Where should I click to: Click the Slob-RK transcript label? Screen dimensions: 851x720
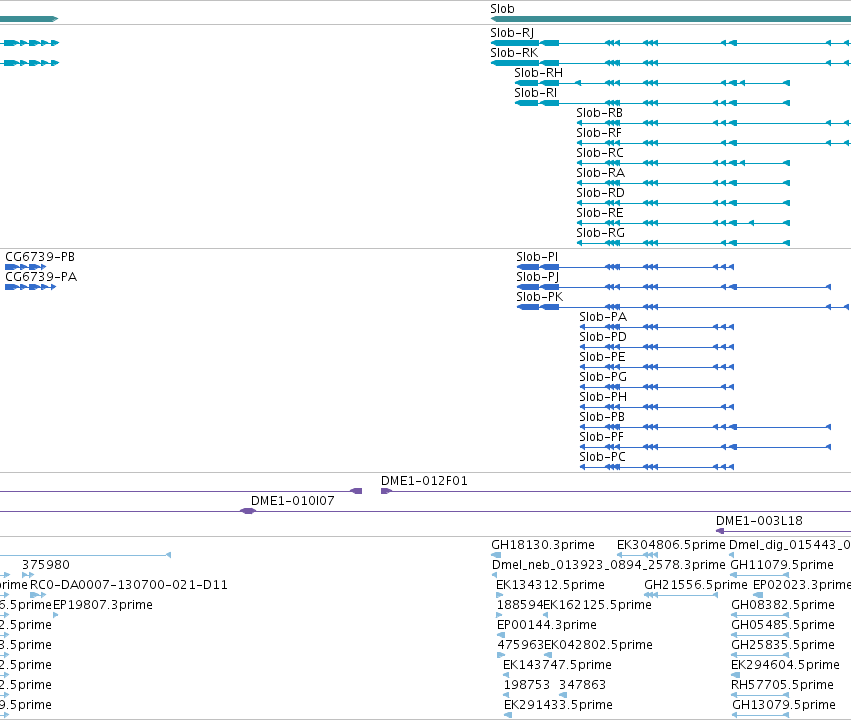[x=514, y=53]
